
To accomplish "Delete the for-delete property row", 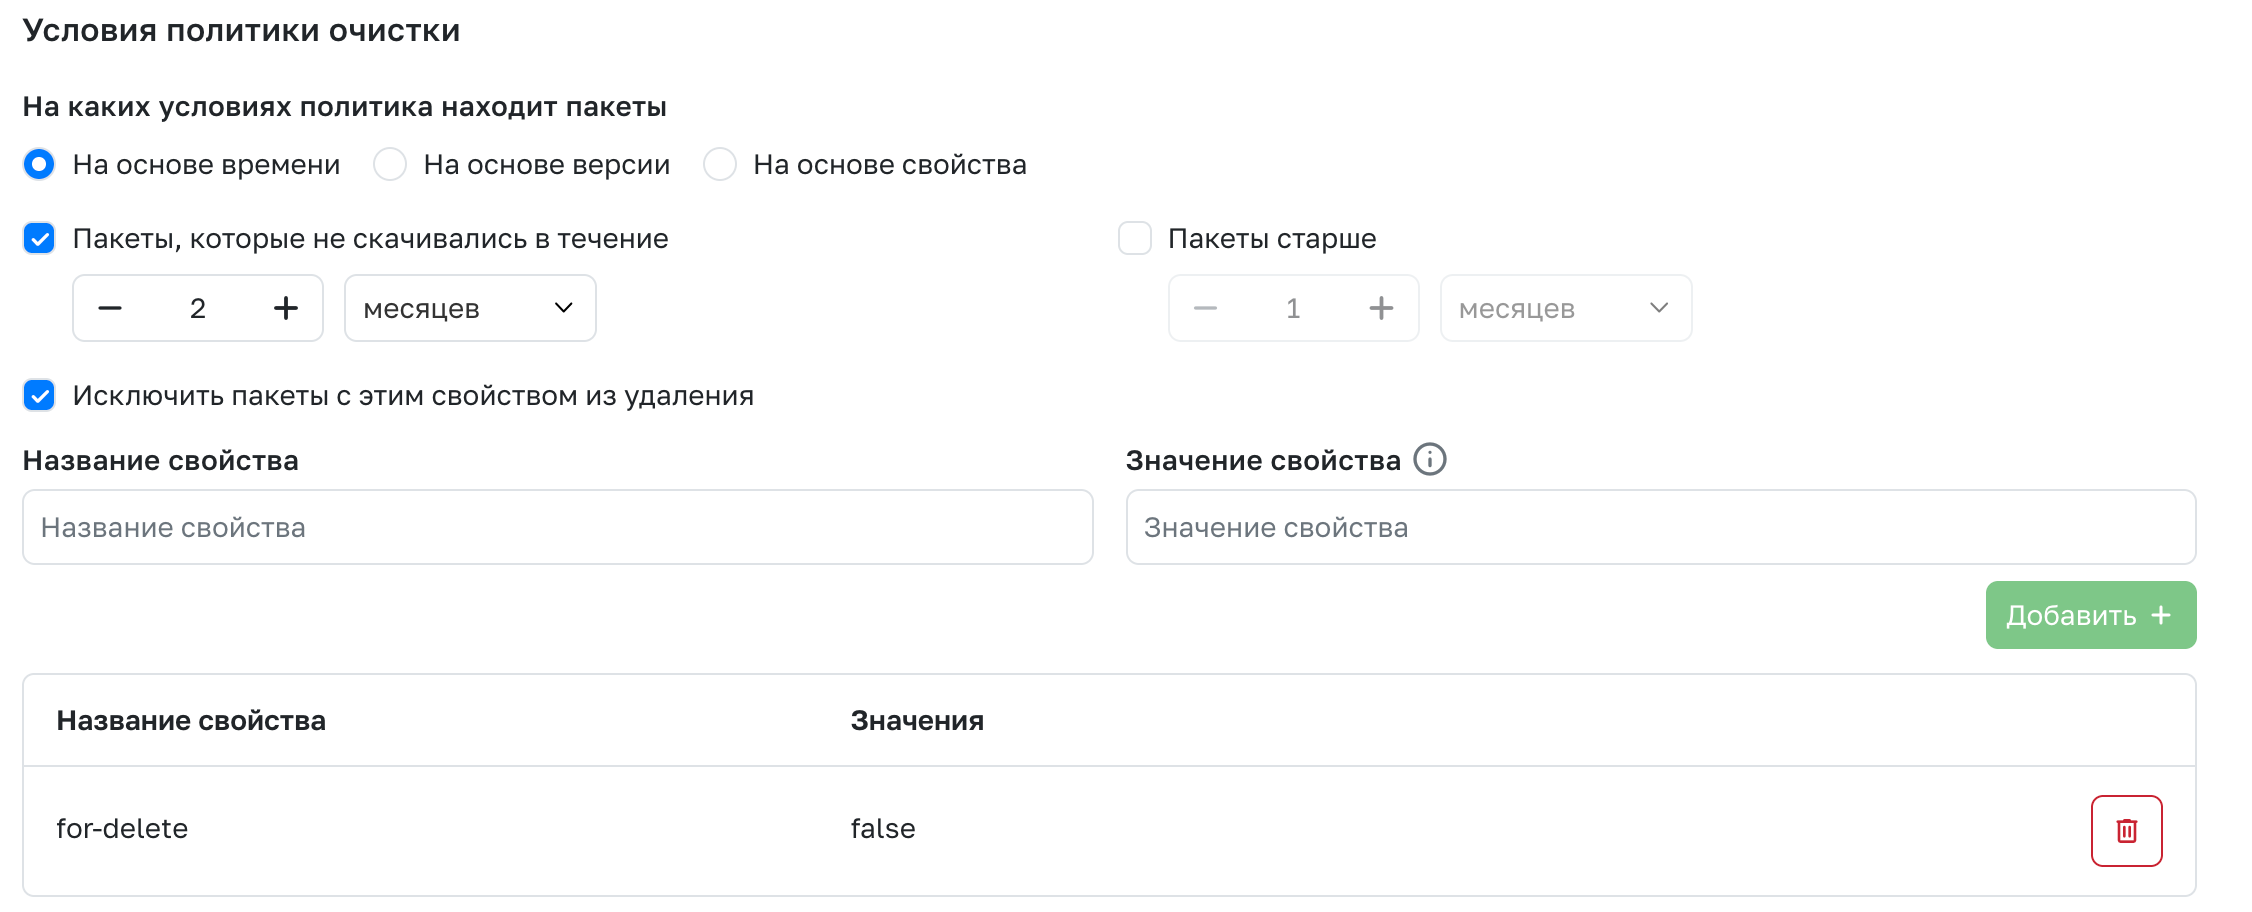I will (x=2126, y=830).
